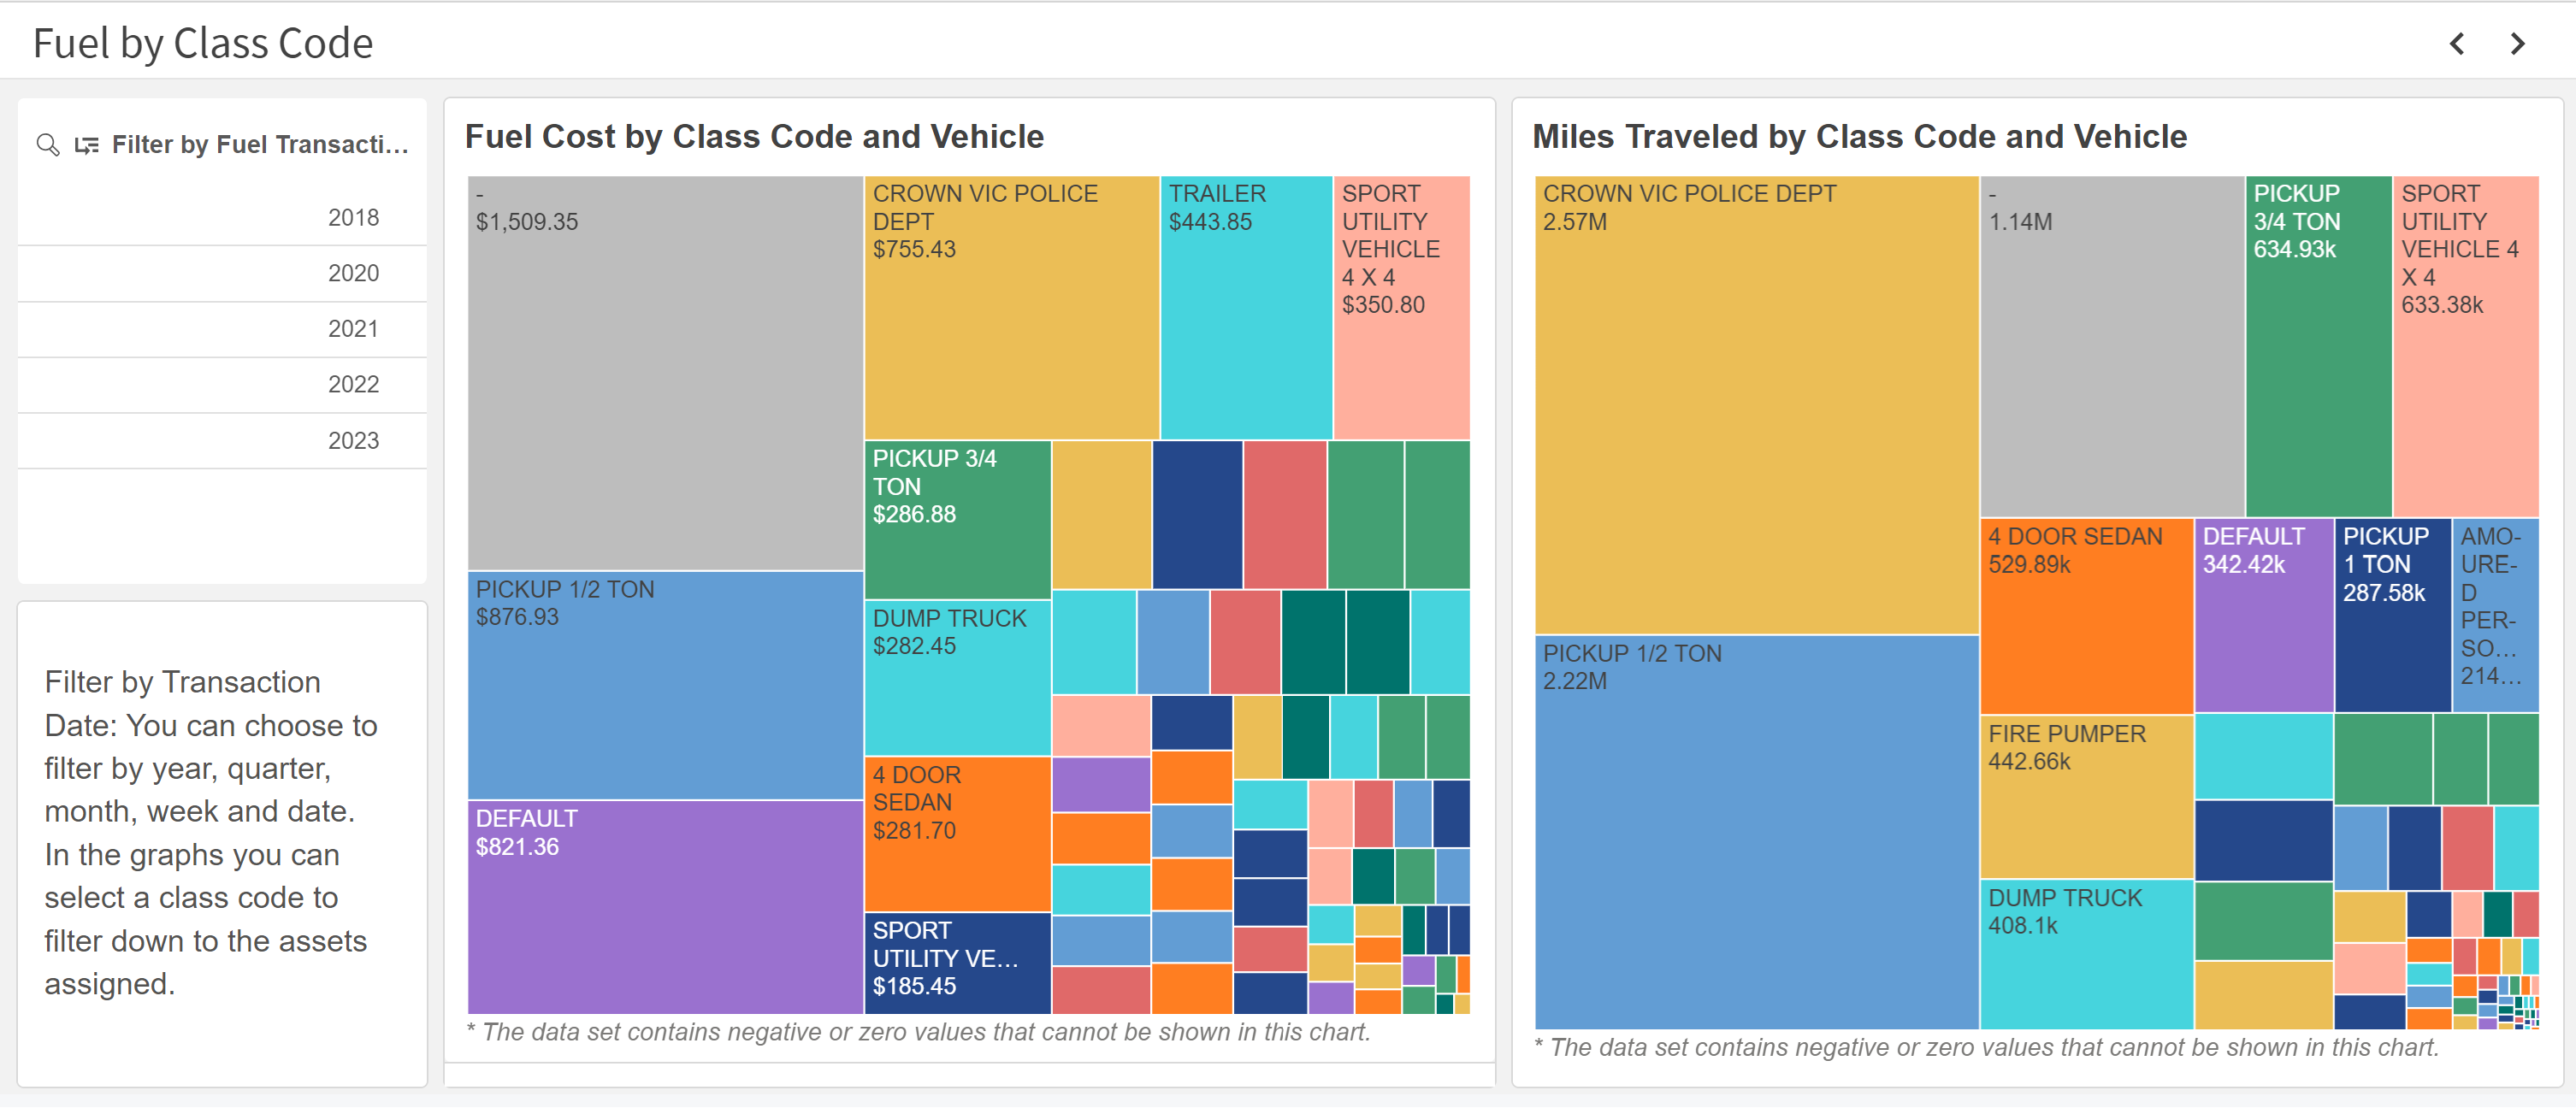This screenshot has width=2576, height=1108.
Task: Select year 2022 in the filter list
Action: point(353,385)
